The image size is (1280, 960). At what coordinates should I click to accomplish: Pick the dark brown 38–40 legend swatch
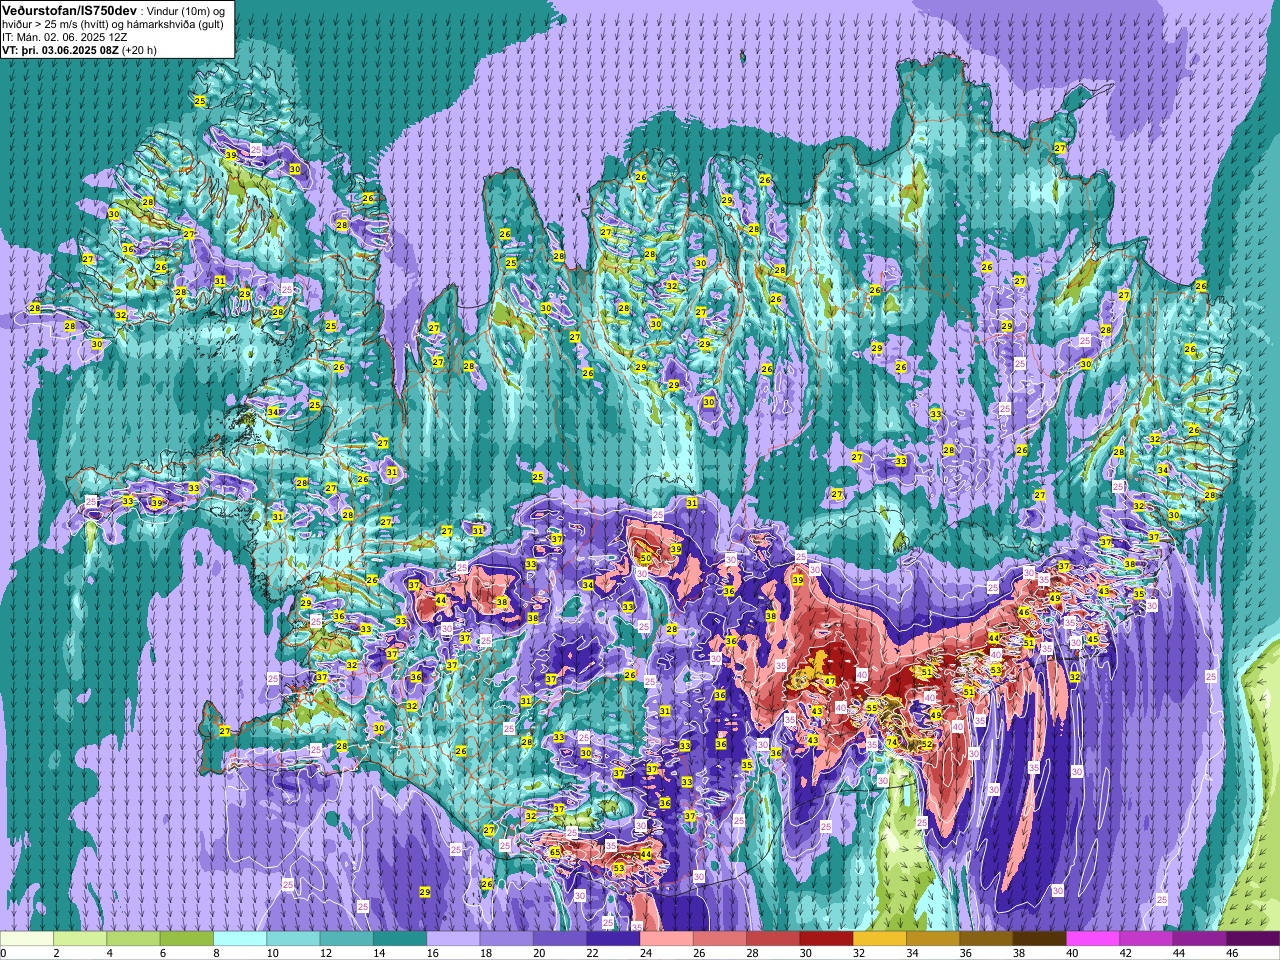[1039, 939]
